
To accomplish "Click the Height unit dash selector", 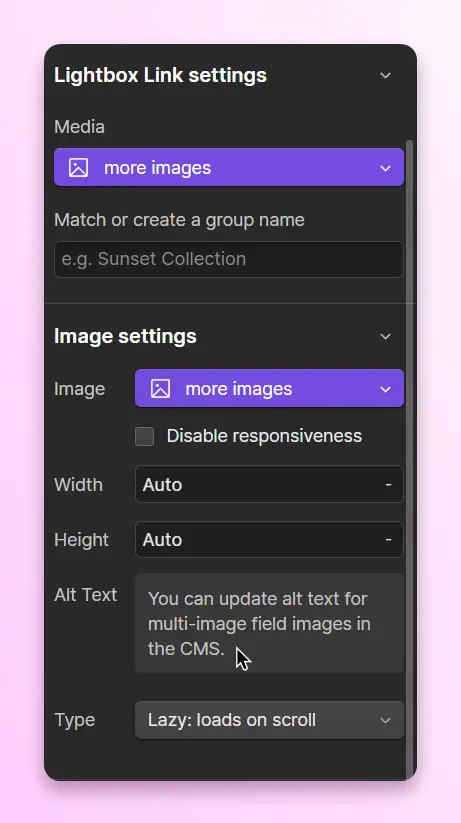I will (x=389, y=540).
